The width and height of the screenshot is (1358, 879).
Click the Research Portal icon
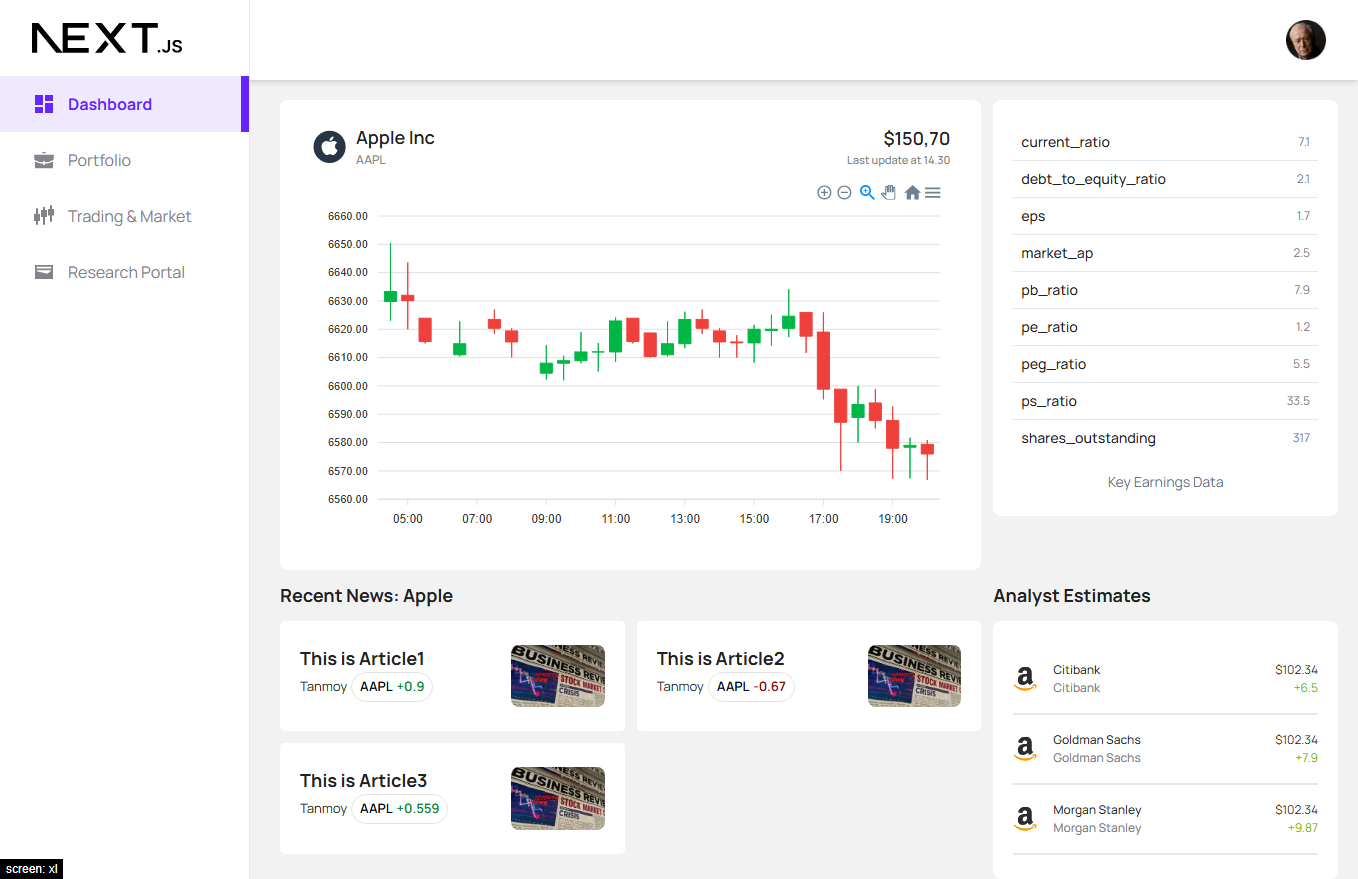tap(44, 272)
